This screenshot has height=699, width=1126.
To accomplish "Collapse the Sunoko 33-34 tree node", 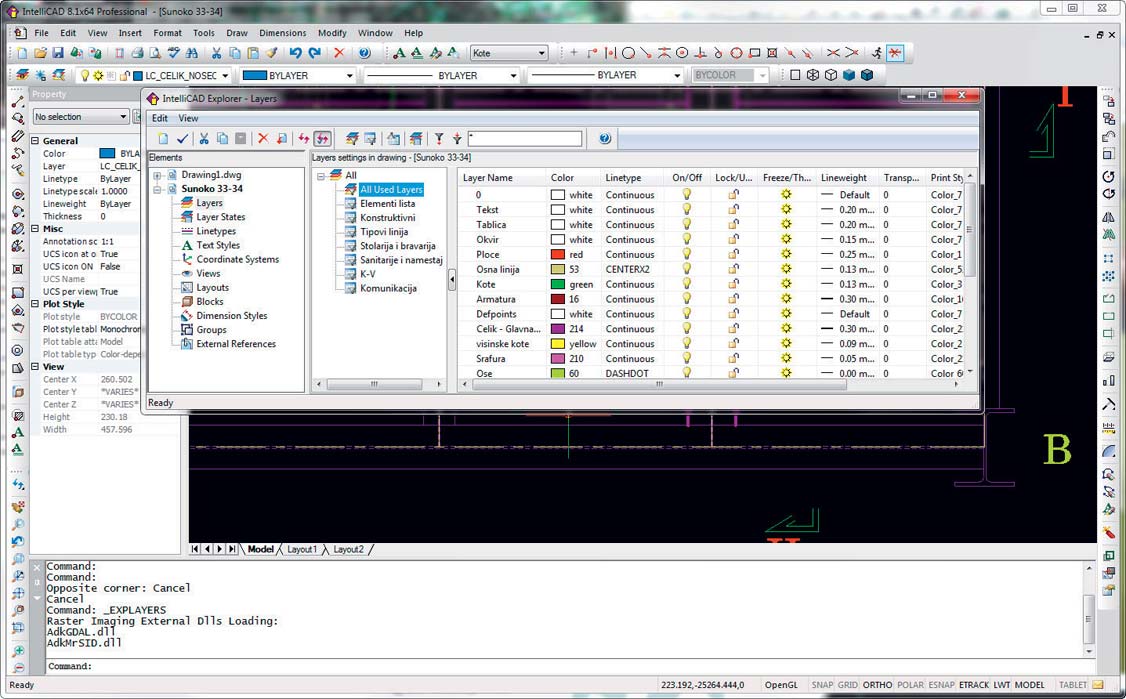I will point(157,189).
